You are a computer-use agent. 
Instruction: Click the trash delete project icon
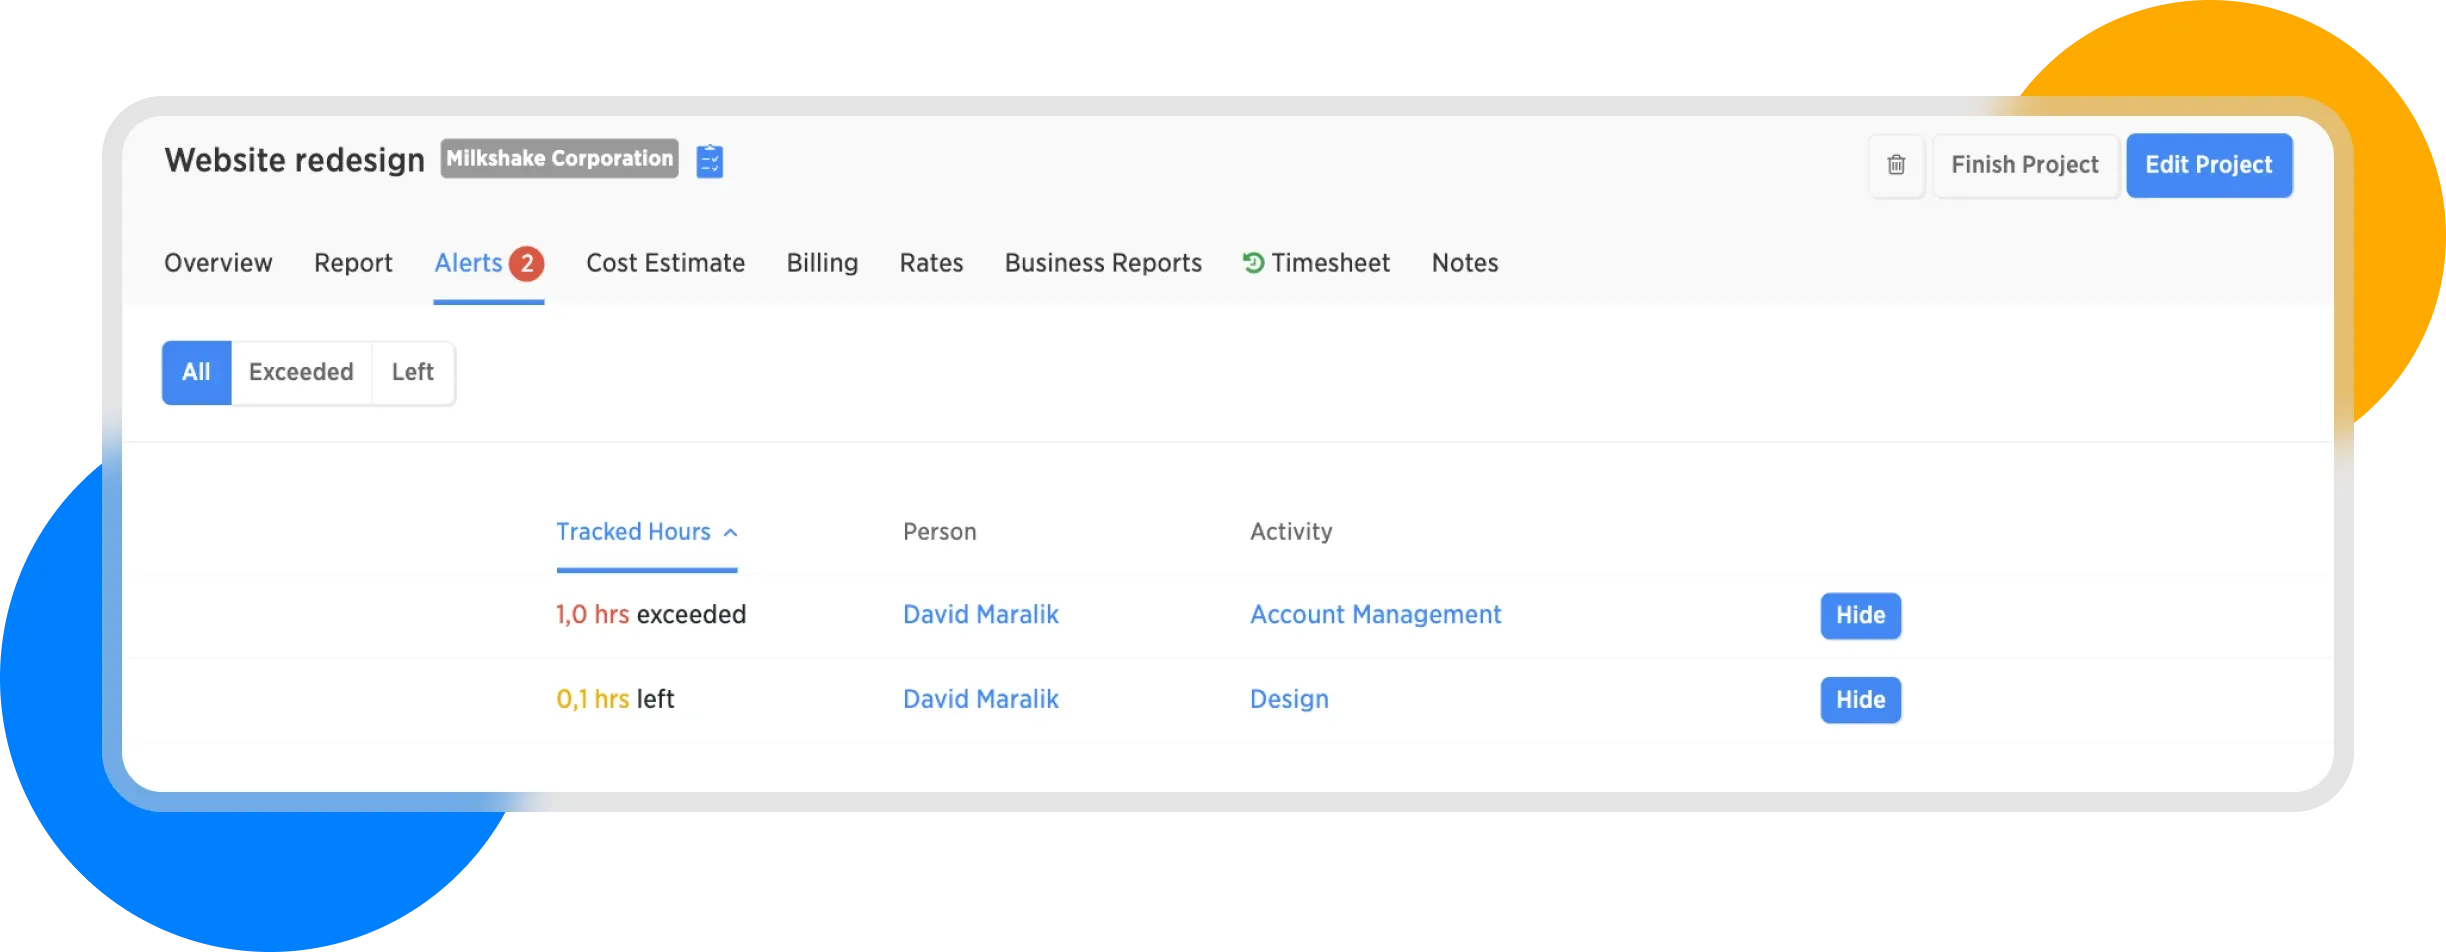pyautogui.click(x=1895, y=165)
